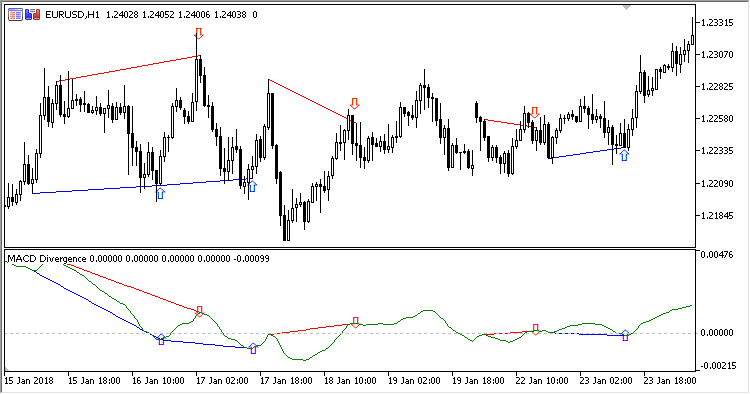The image size is (750, 394).
Task: Click the 1.22090 price scale label
Action: tap(717, 184)
